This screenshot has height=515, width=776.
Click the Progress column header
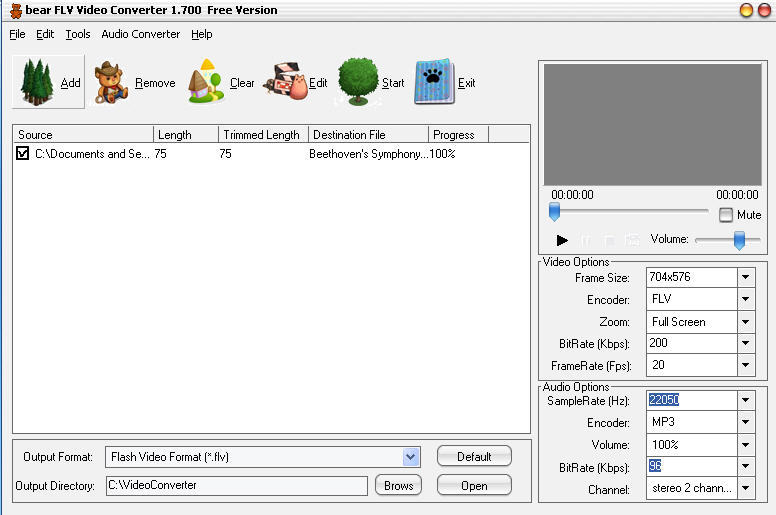point(458,135)
